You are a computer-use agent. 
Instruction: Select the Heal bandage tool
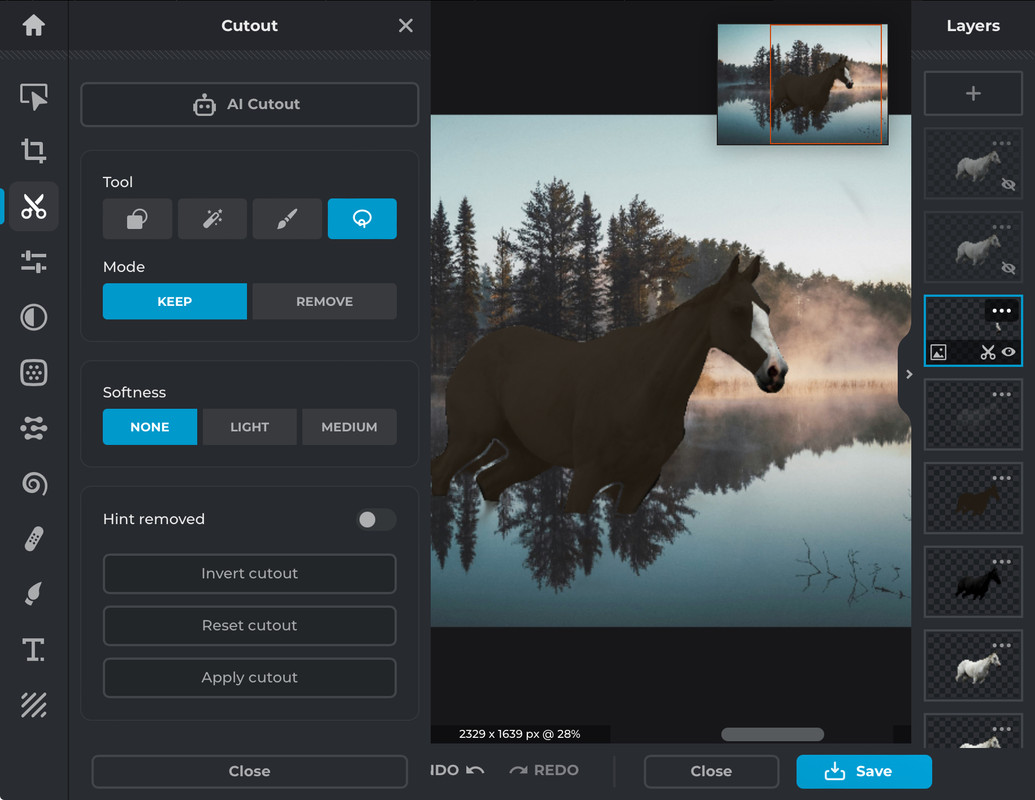coord(34,539)
